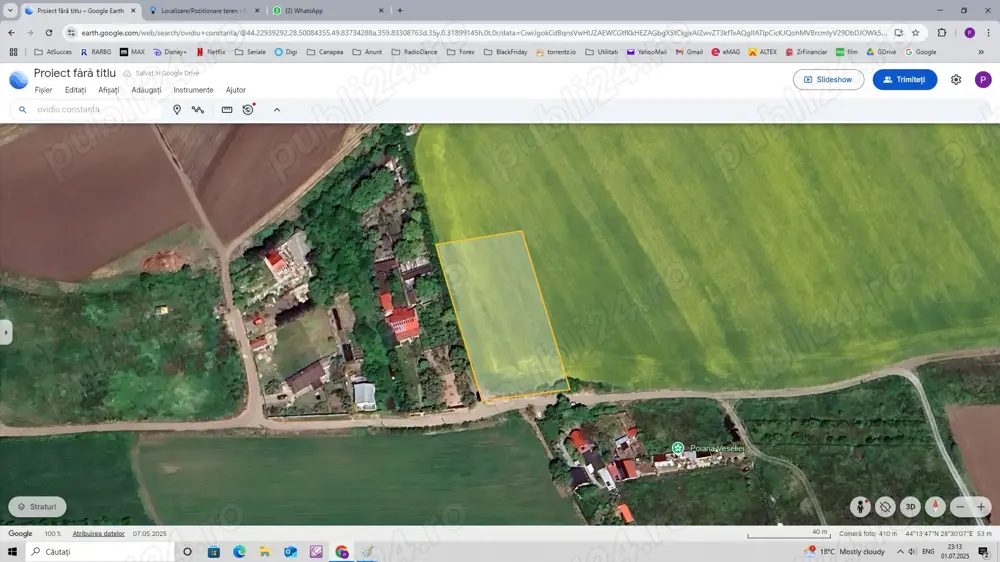1000x562 pixels.
Task: Select the draw path or polygon tool
Action: coord(198,110)
